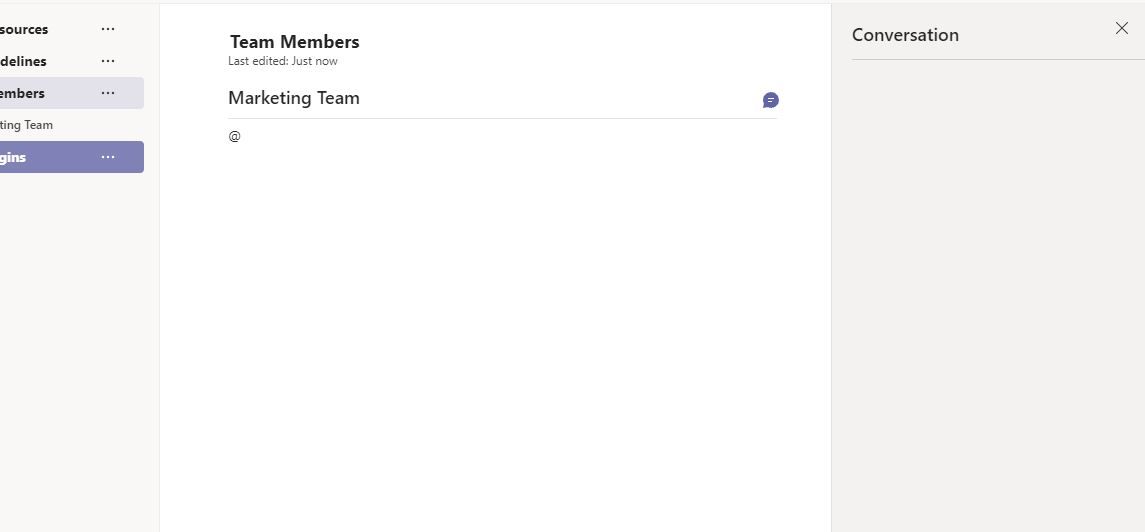This screenshot has width=1145, height=532.
Task: Click the Marketing Team section heading
Action: (x=294, y=98)
